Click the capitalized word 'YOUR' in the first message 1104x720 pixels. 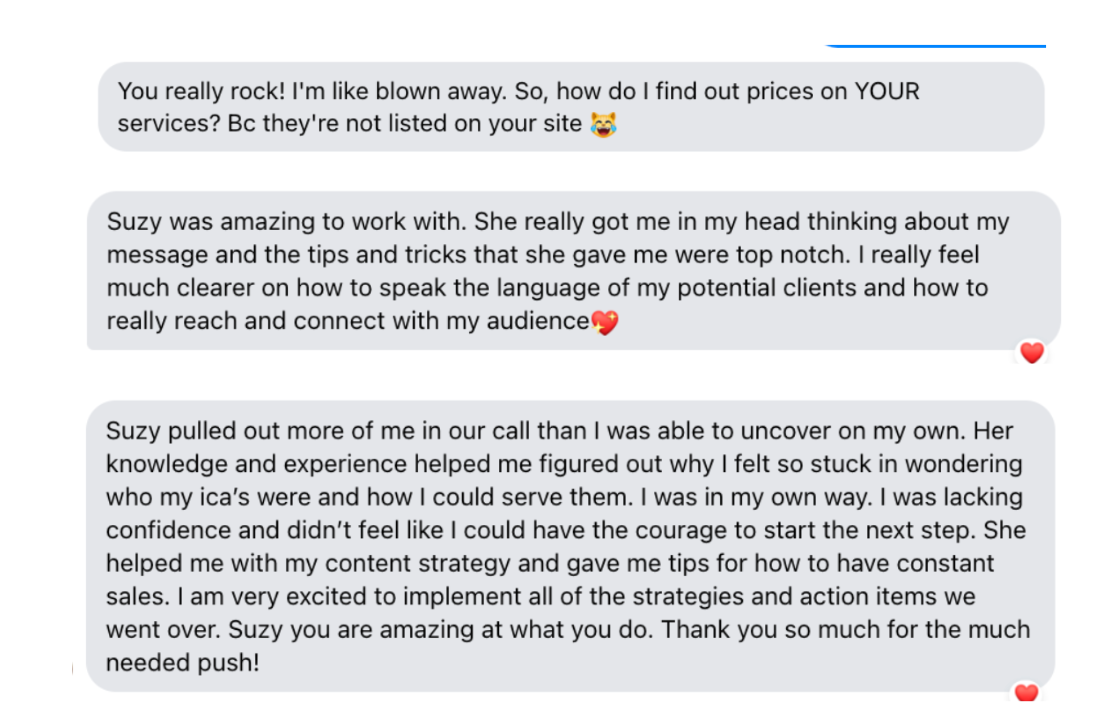coord(886,92)
